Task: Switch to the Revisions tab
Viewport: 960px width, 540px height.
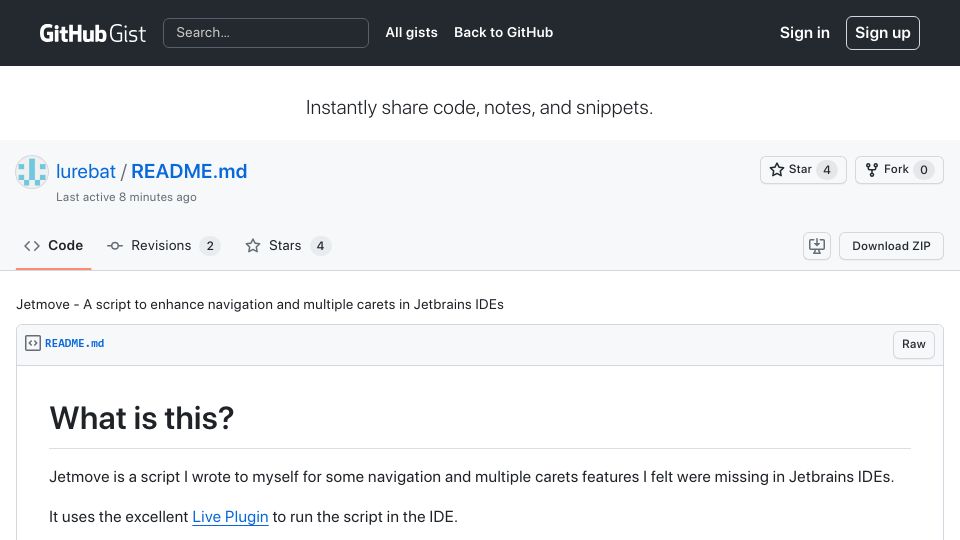Action: [x=163, y=246]
